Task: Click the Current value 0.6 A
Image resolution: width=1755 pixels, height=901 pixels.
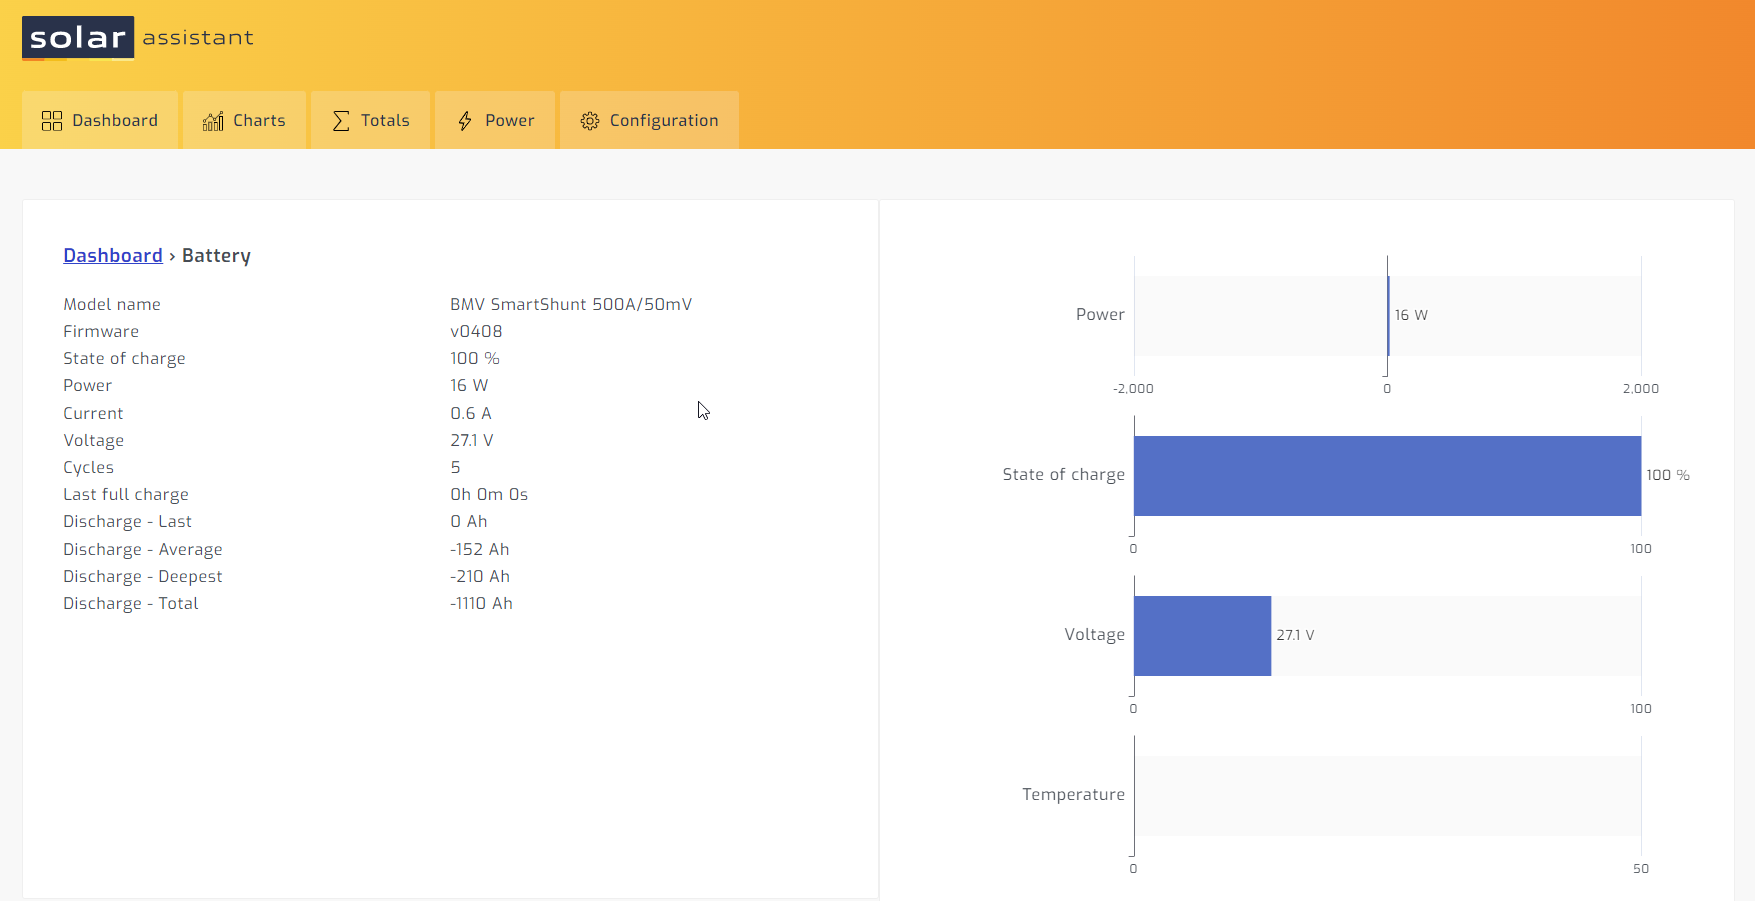Action: coord(471,413)
